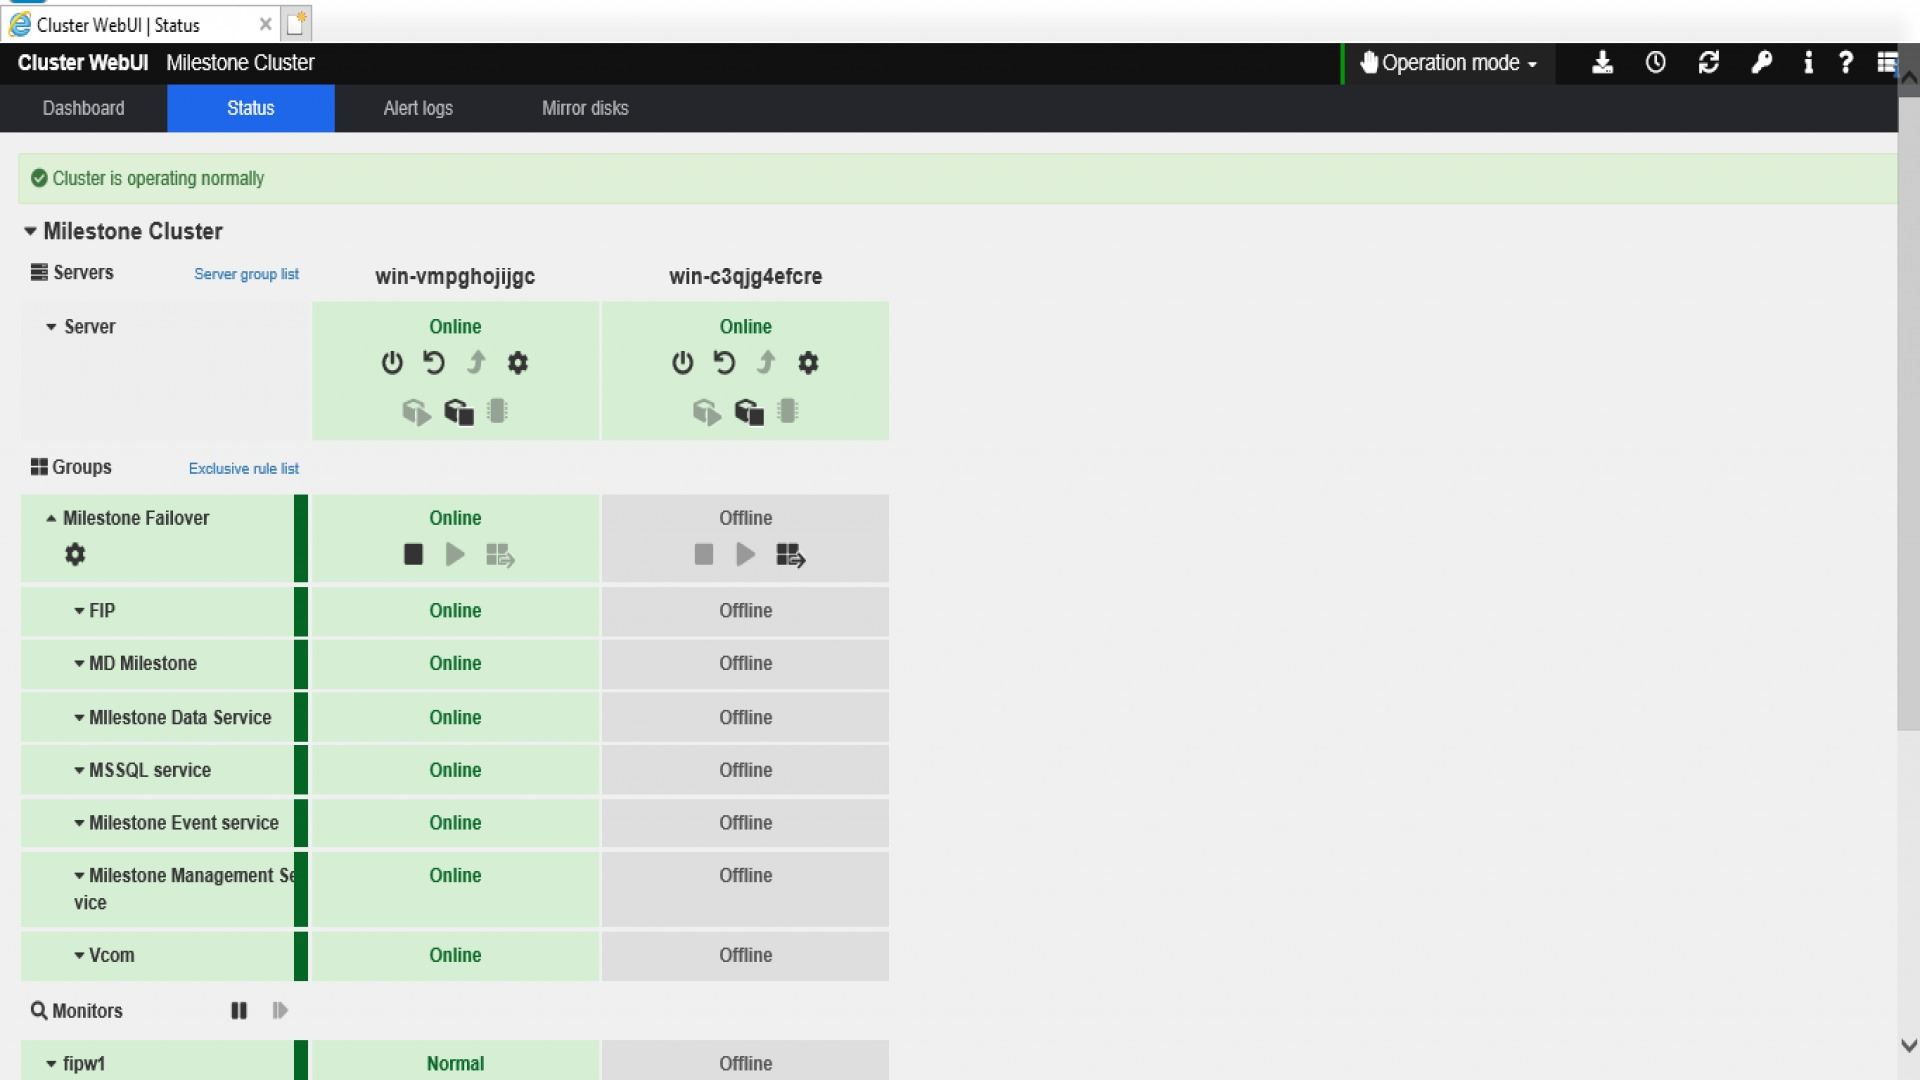The height and width of the screenshot is (1080, 1920).
Task: Shut down server win-vmpghojijgc
Action: pos(392,363)
